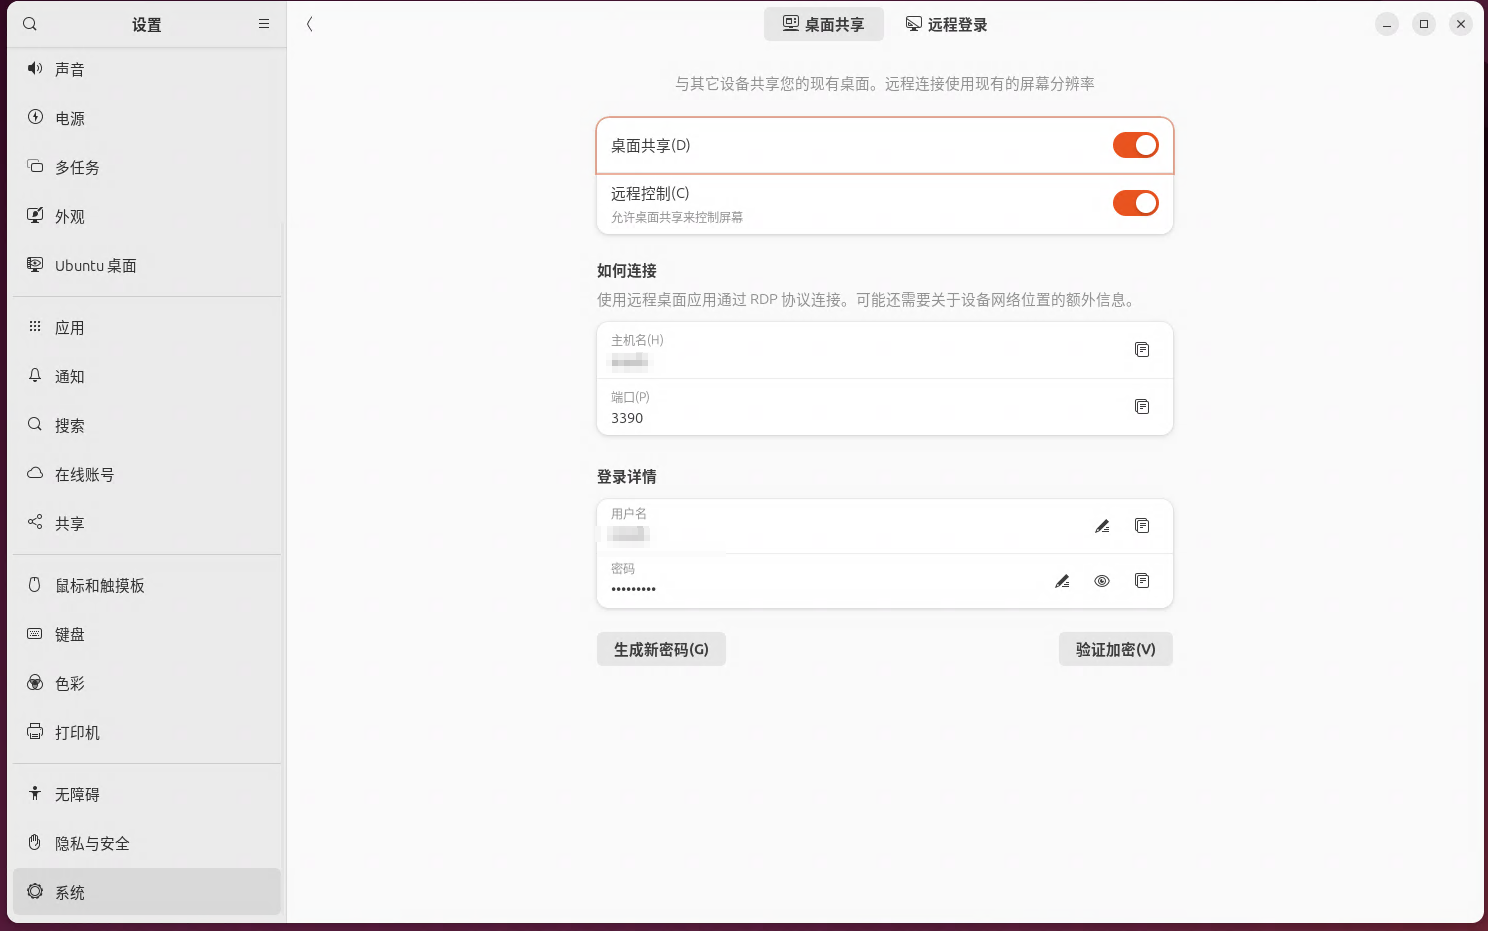Edit the password with the pencil icon
Screen dimensions: 1488x931
[x=1061, y=580]
